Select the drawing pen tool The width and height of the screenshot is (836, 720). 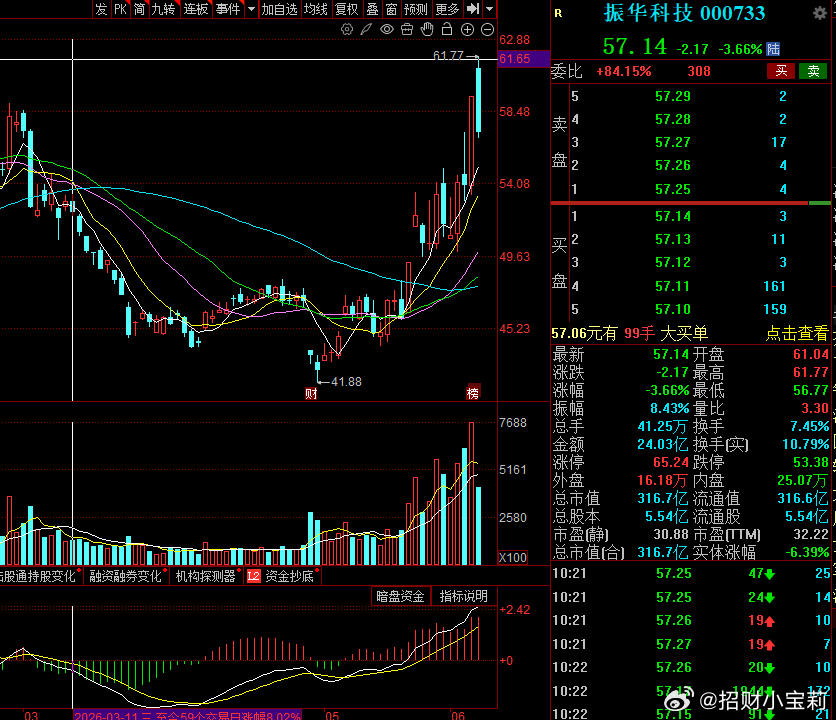tap(366, 29)
